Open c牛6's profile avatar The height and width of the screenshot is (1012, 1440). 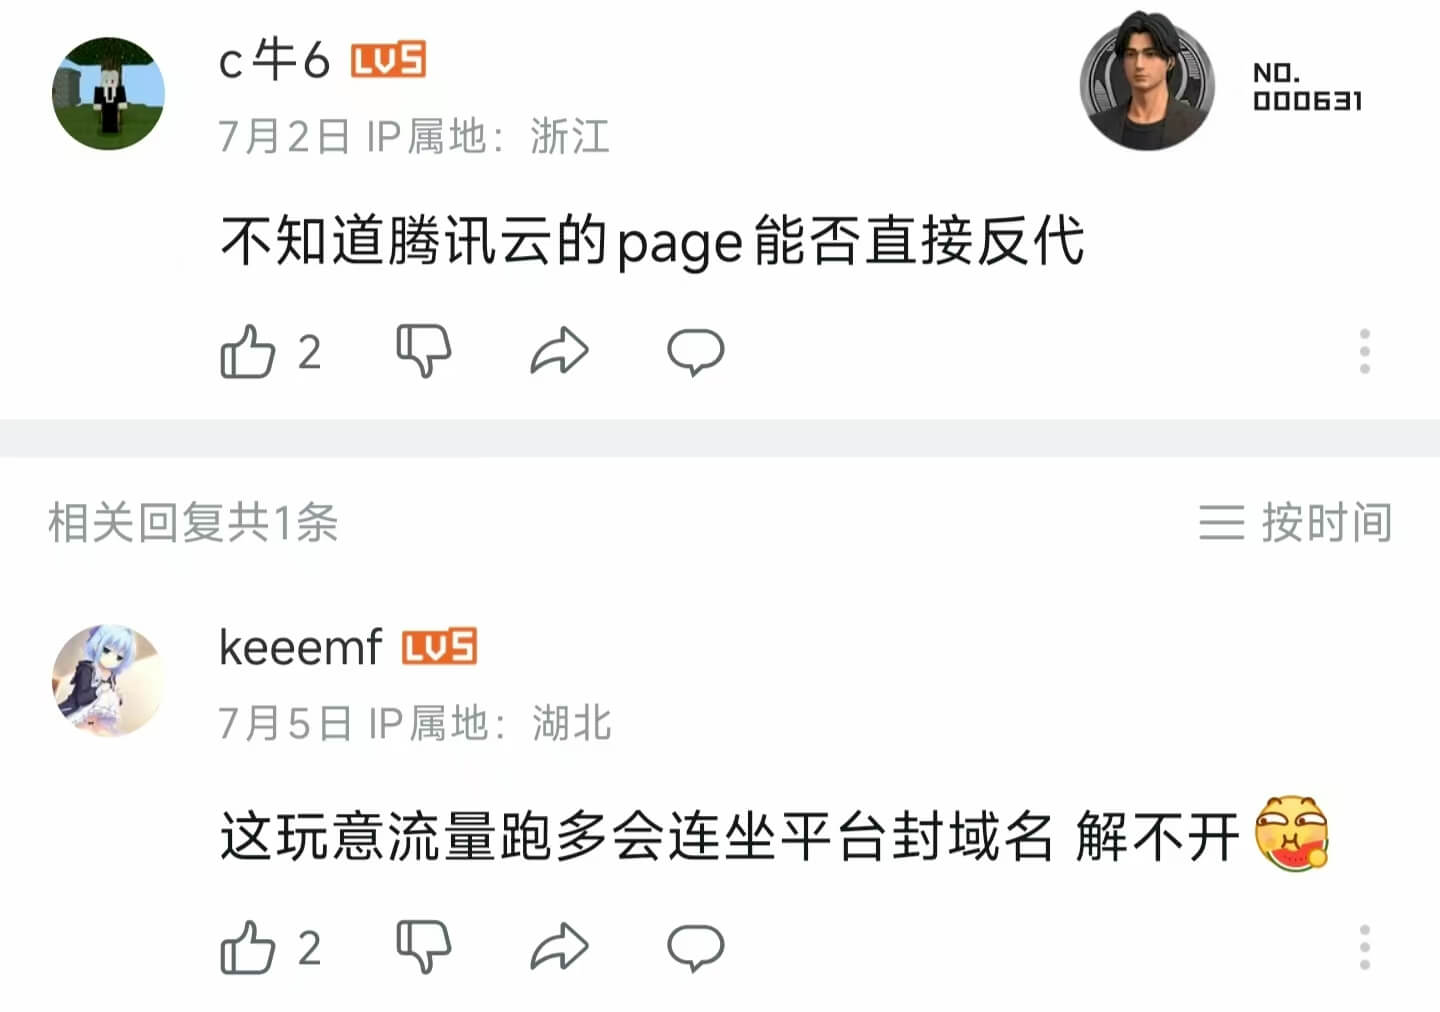pyautogui.click(x=108, y=93)
